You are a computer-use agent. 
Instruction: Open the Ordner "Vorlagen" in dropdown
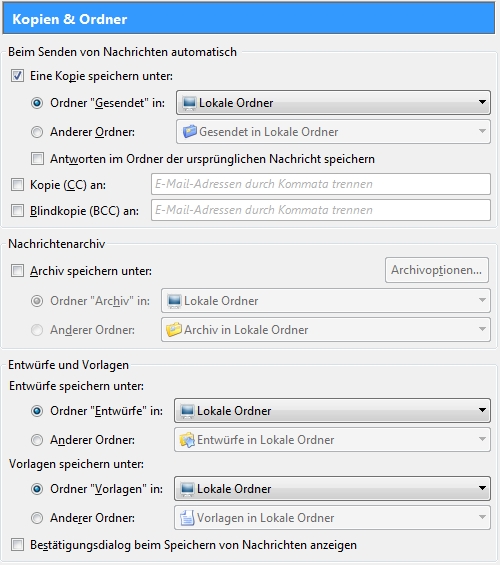click(x=332, y=489)
